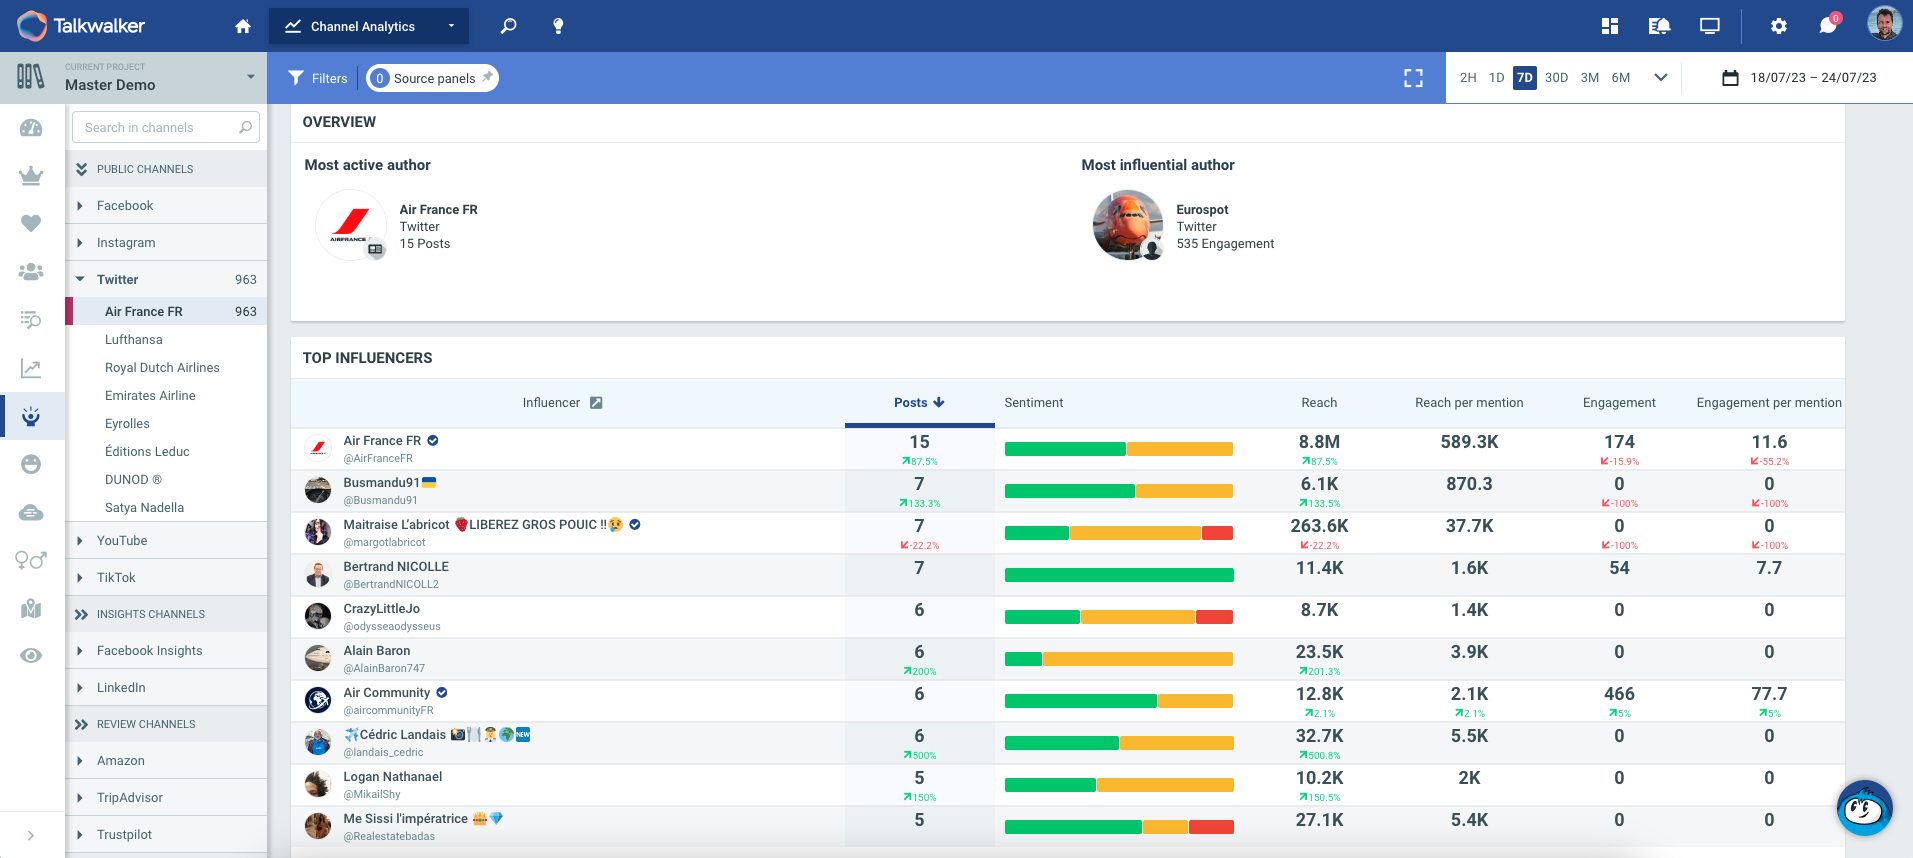Click Search in channels field
The width and height of the screenshot is (1913, 858).
(166, 128)
